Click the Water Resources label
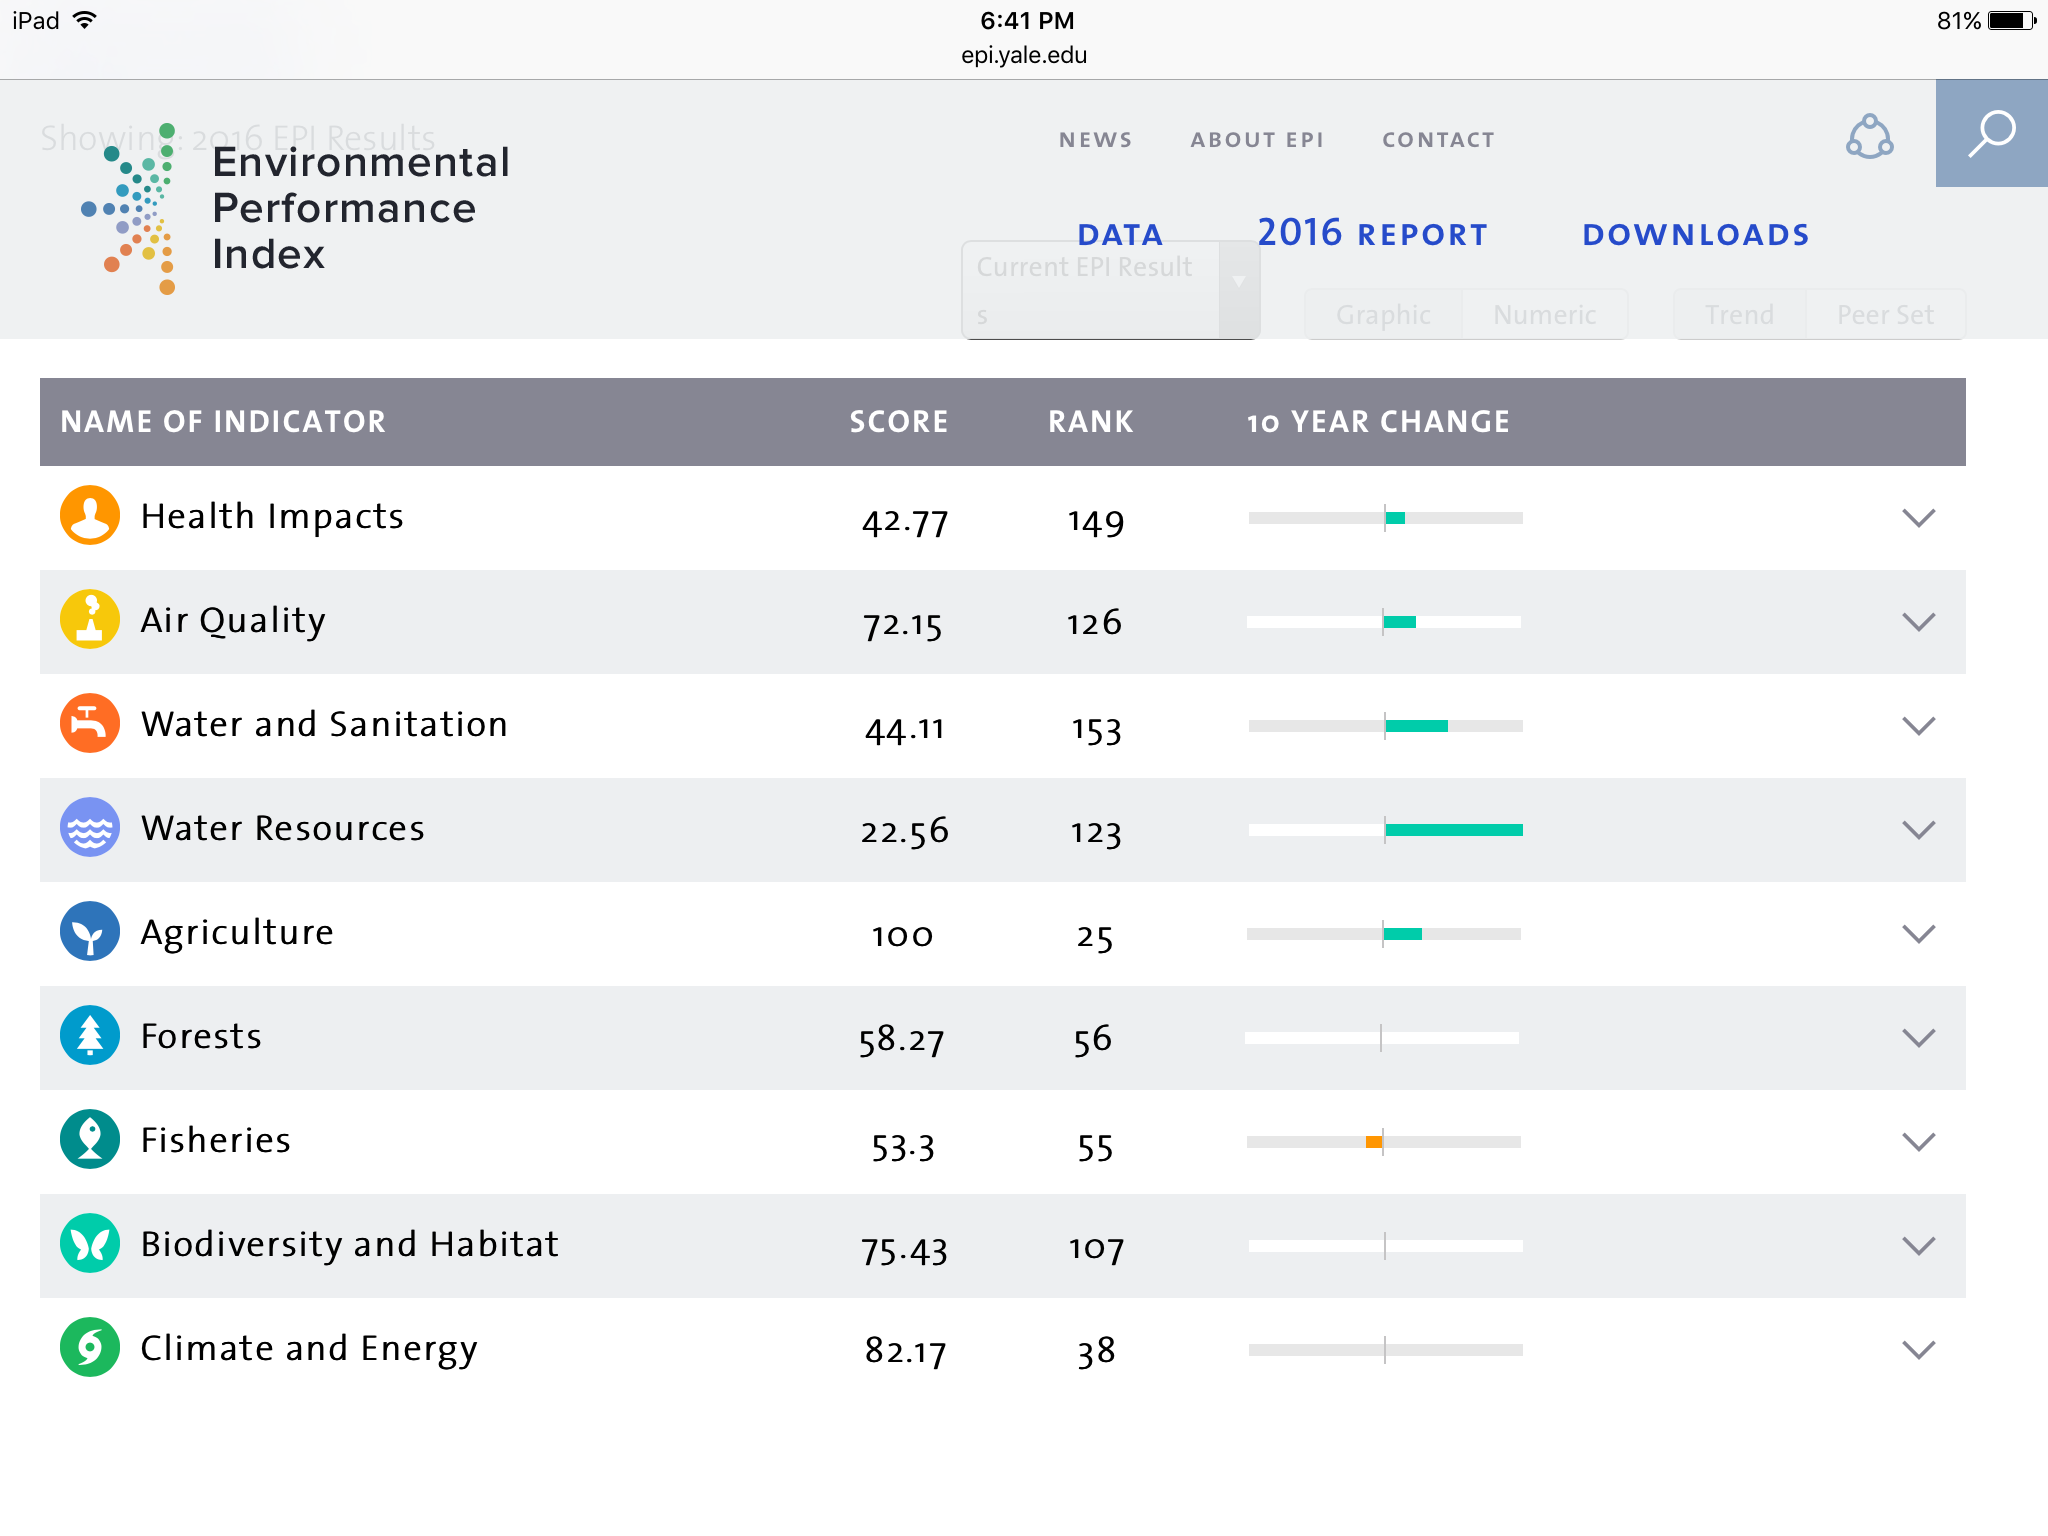 (x=283, y=828)
